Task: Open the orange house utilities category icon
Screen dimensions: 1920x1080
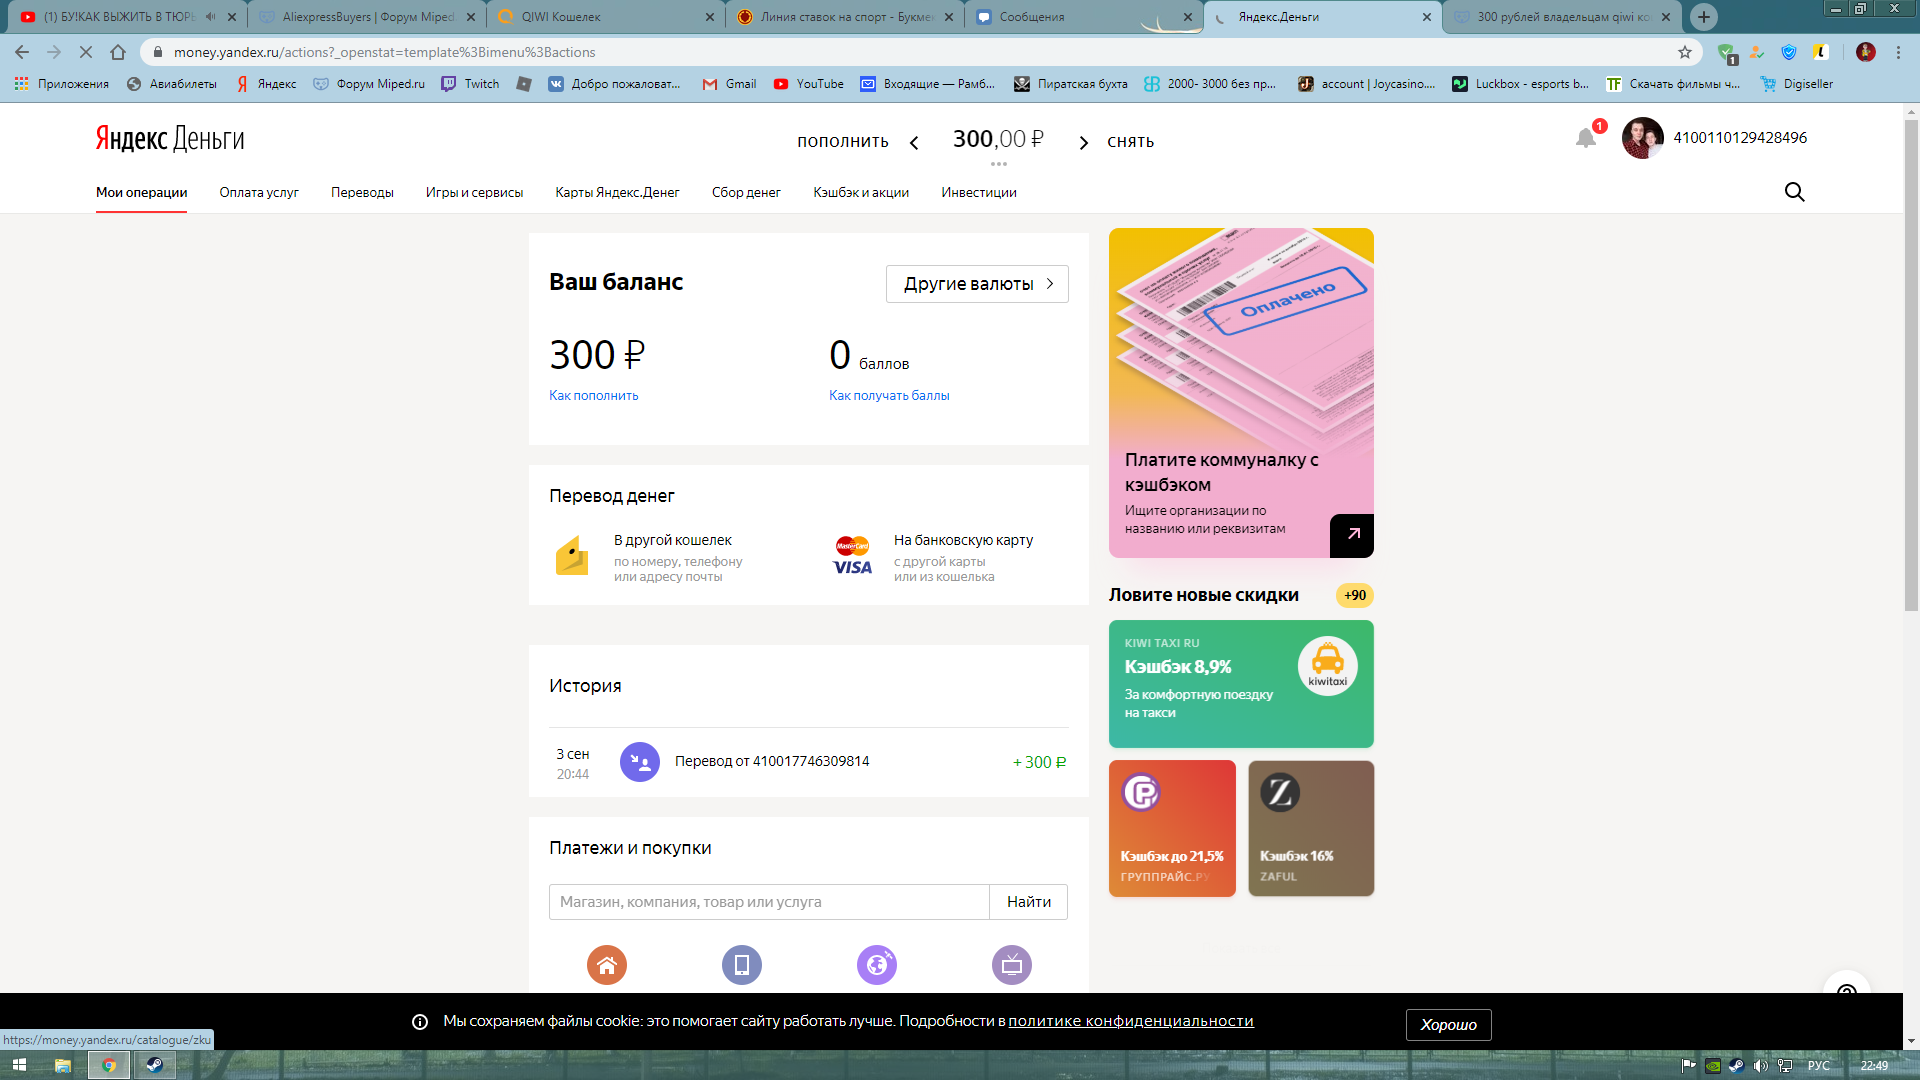Action: (607, 965)
